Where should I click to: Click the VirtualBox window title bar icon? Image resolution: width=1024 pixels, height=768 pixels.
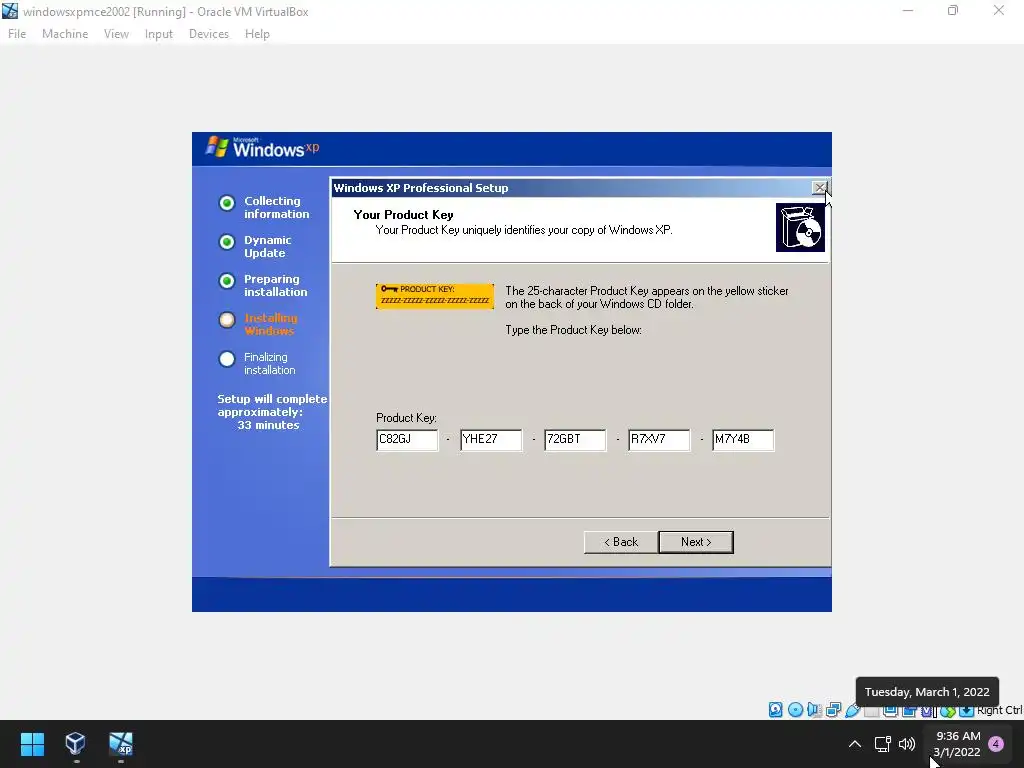(x=10, y=11)
